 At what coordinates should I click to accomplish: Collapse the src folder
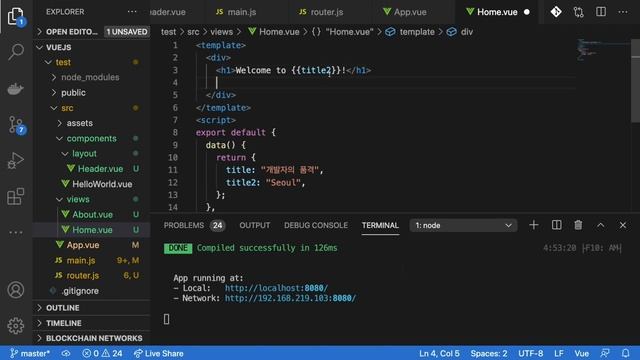click(x=91, y=108)
